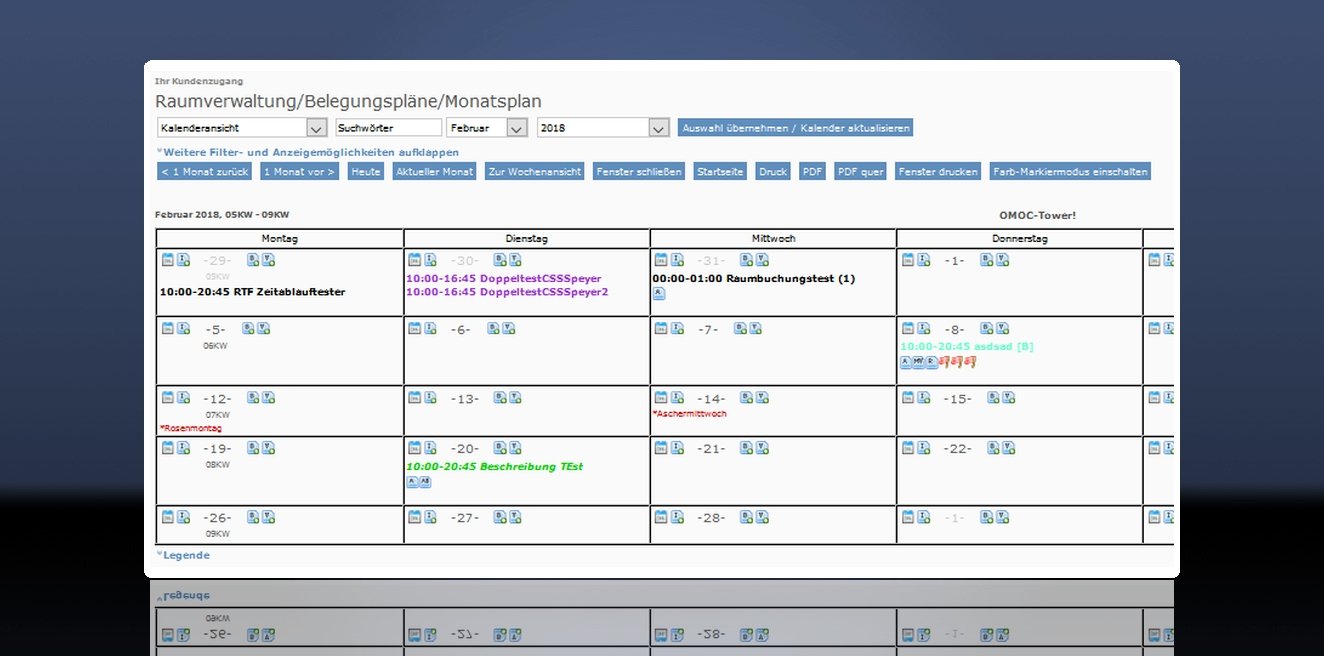Image resolution: width=1324 pixels, height=656 pixels.
Task: Expand the Legende section
Action: pos(183,555)
